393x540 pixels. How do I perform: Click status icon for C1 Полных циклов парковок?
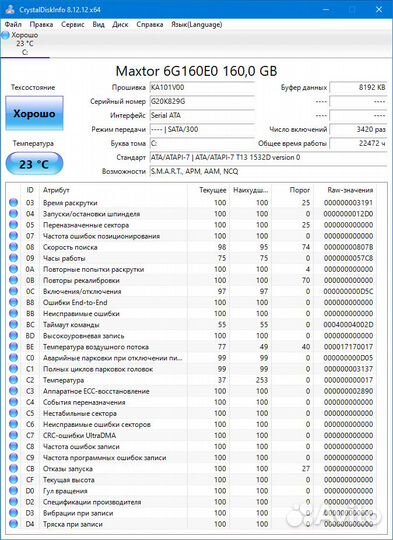(x=13, y=368)
